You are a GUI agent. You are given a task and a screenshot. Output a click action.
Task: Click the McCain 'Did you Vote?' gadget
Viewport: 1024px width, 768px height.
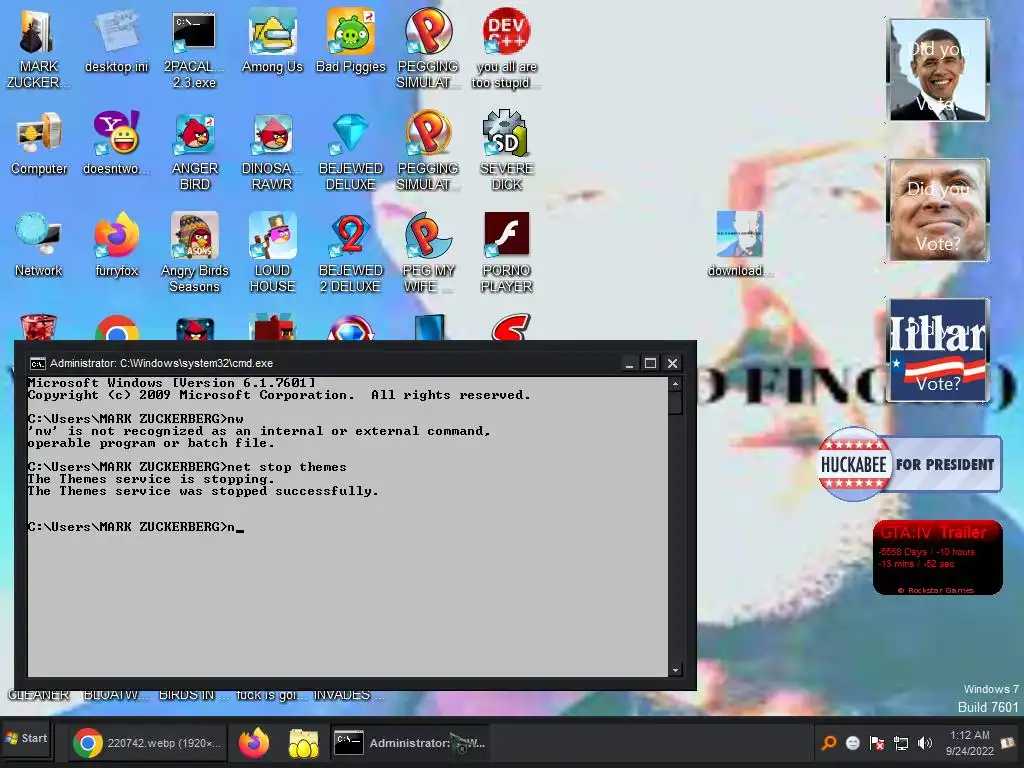coord(937,210)
